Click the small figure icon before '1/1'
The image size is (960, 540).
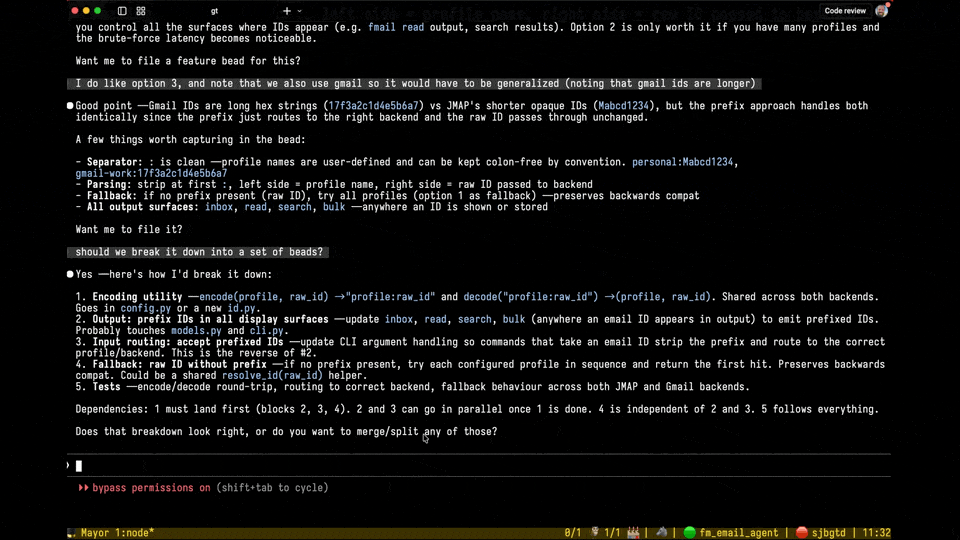tap(594, 533)
